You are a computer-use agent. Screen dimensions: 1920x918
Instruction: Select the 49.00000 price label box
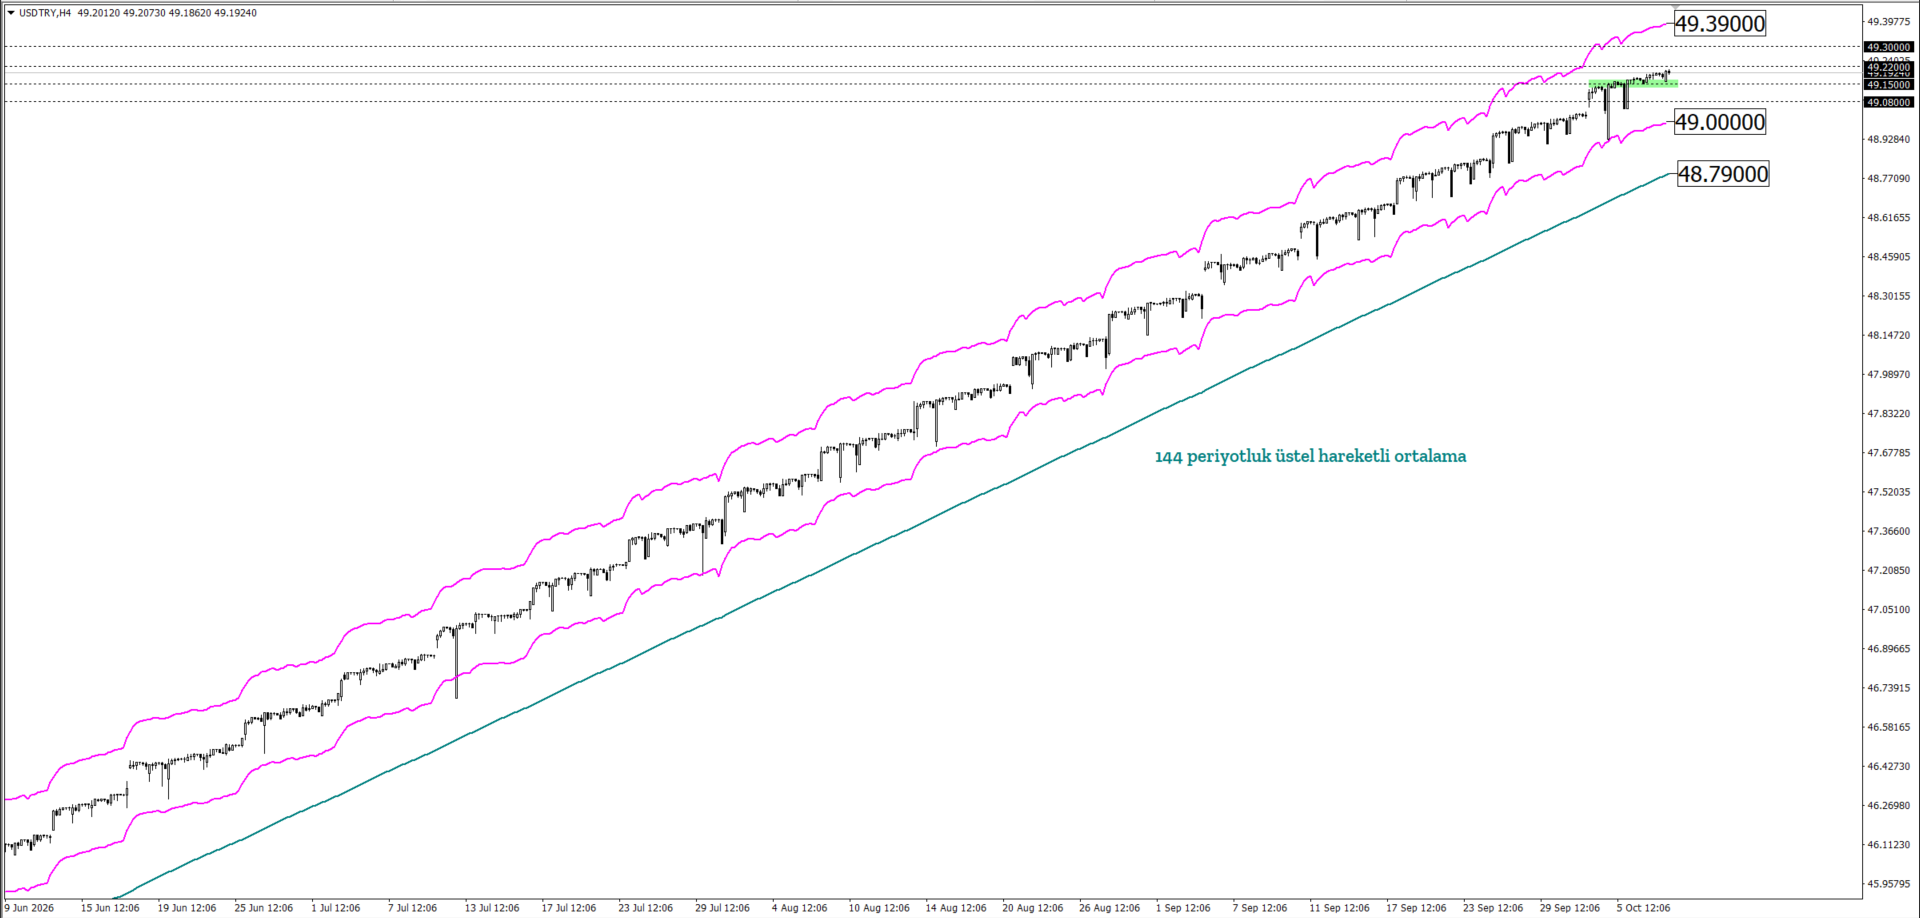1720,122
